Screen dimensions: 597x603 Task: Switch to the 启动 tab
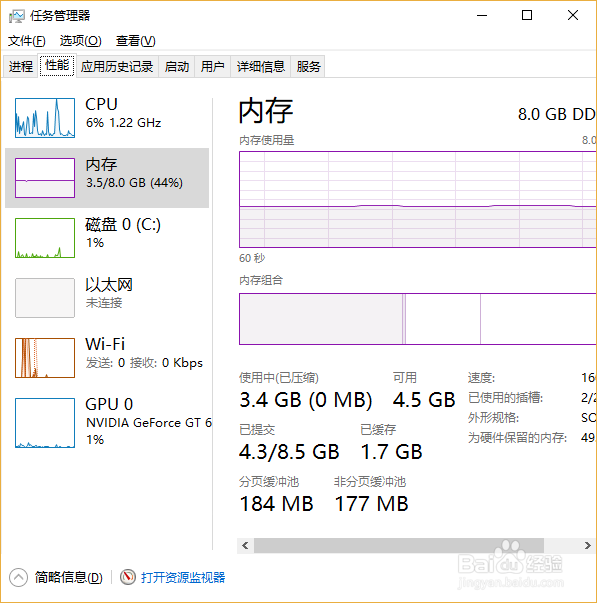pos(177,67)
